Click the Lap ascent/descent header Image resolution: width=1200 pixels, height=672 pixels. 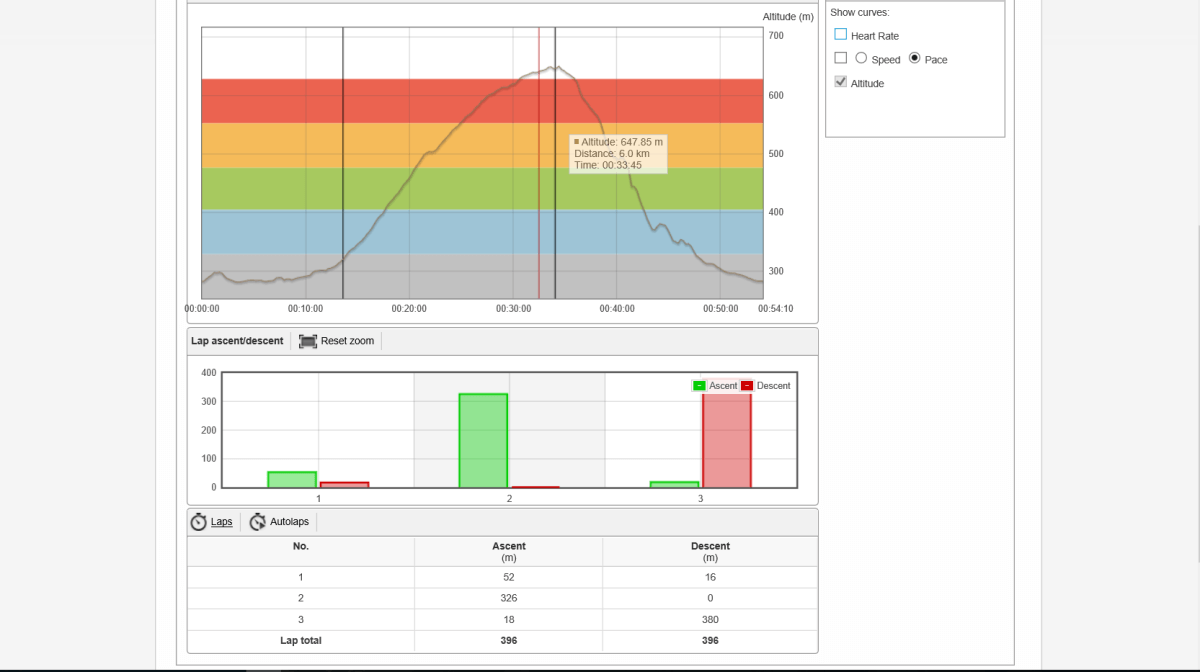pyautogui.click(x=237, y=341)
